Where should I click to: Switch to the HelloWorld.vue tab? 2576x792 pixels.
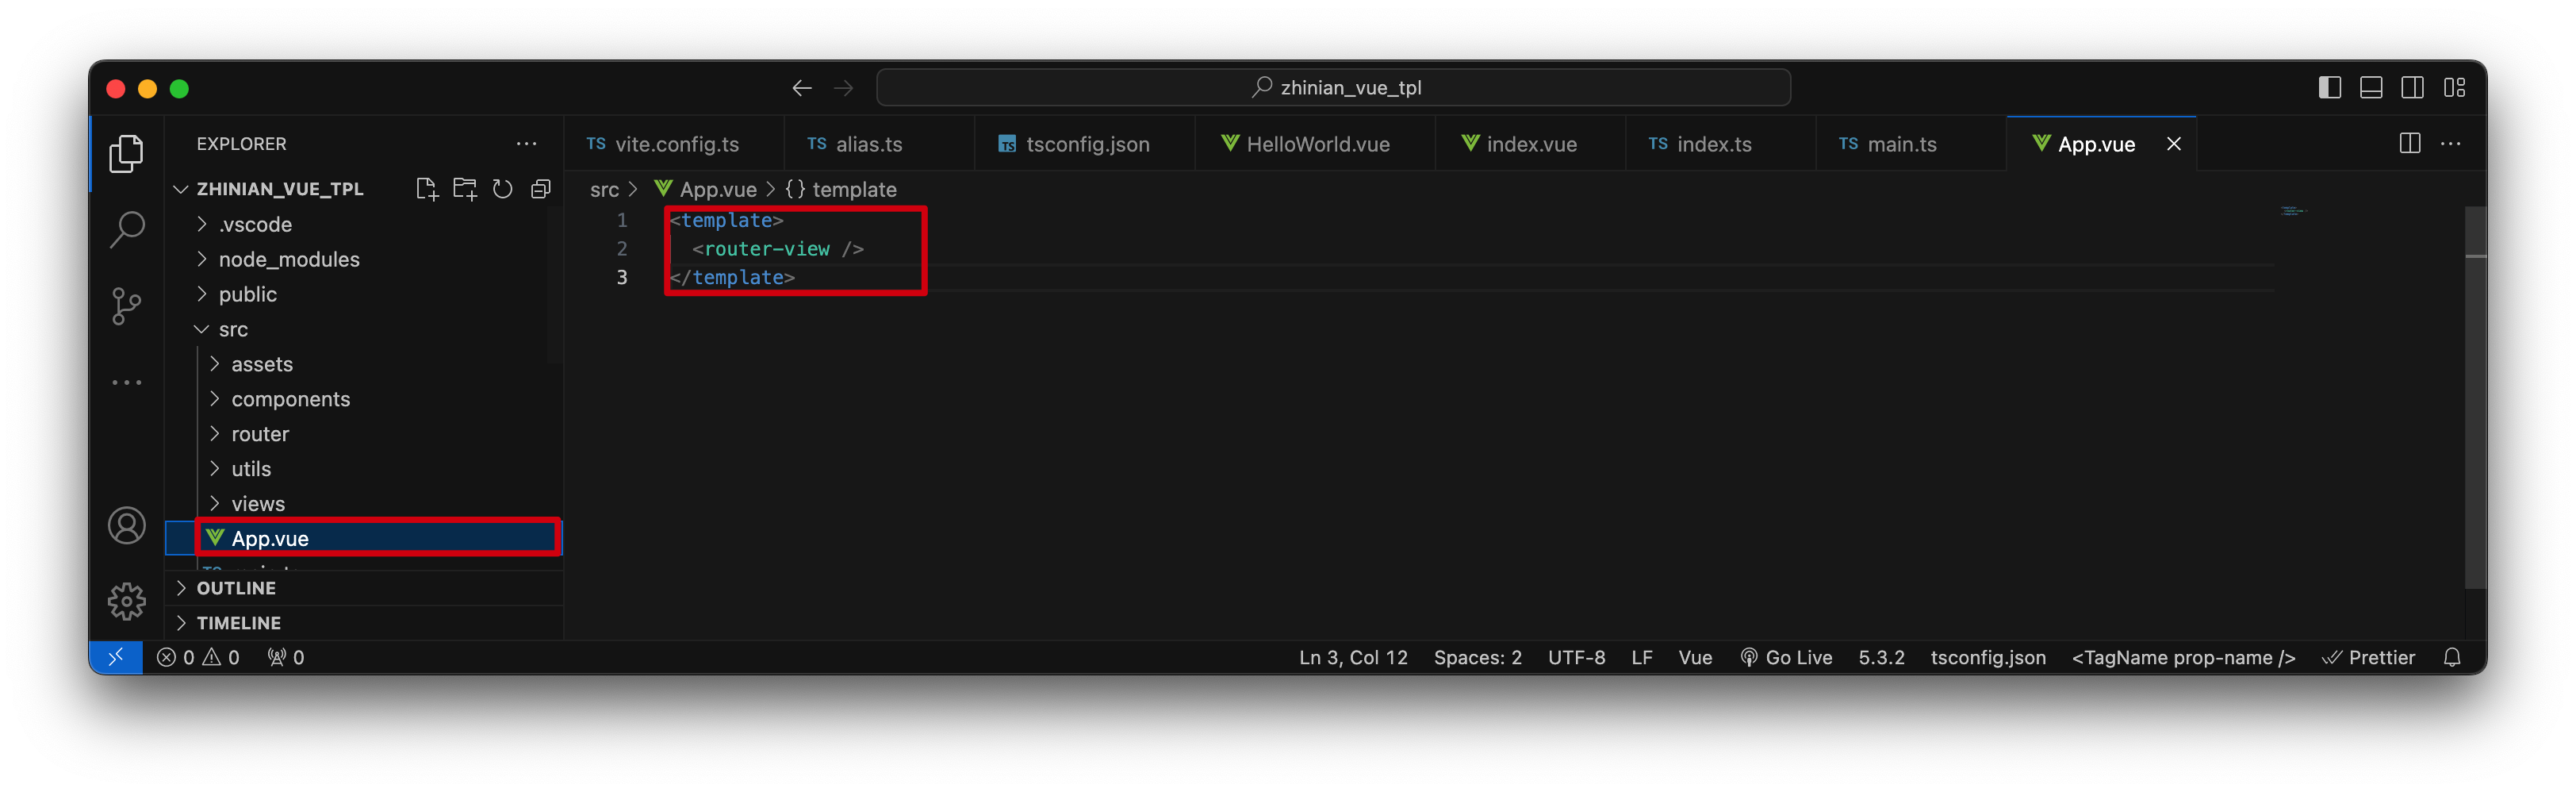click(x=1315, y=144)
